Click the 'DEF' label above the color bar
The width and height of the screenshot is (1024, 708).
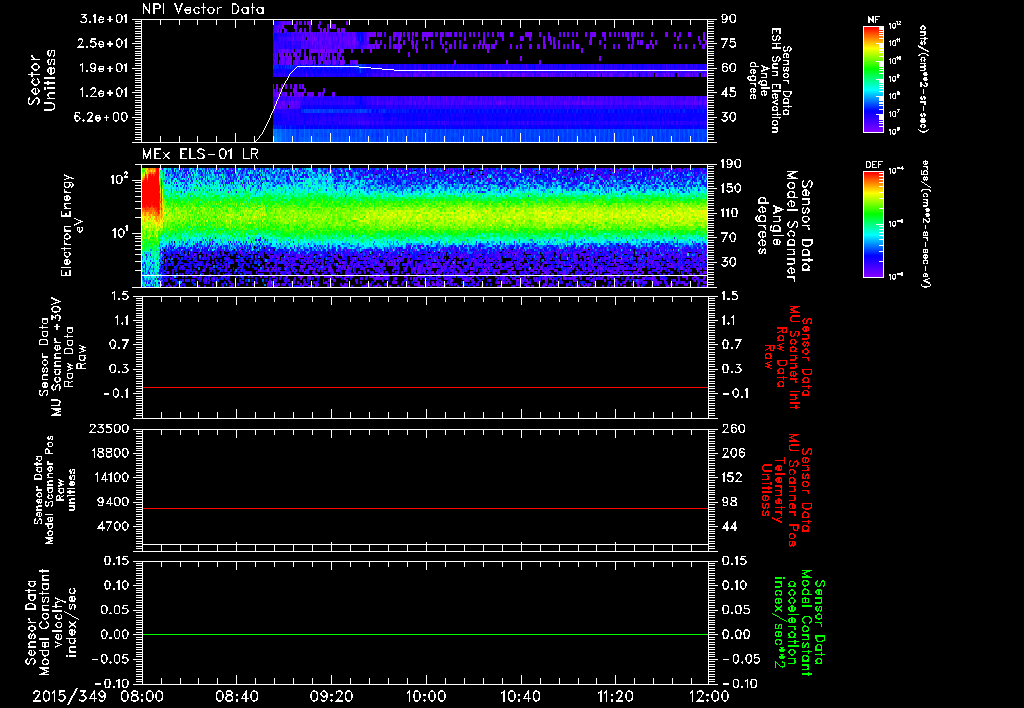pyautogui.click(x=874, y=165)
